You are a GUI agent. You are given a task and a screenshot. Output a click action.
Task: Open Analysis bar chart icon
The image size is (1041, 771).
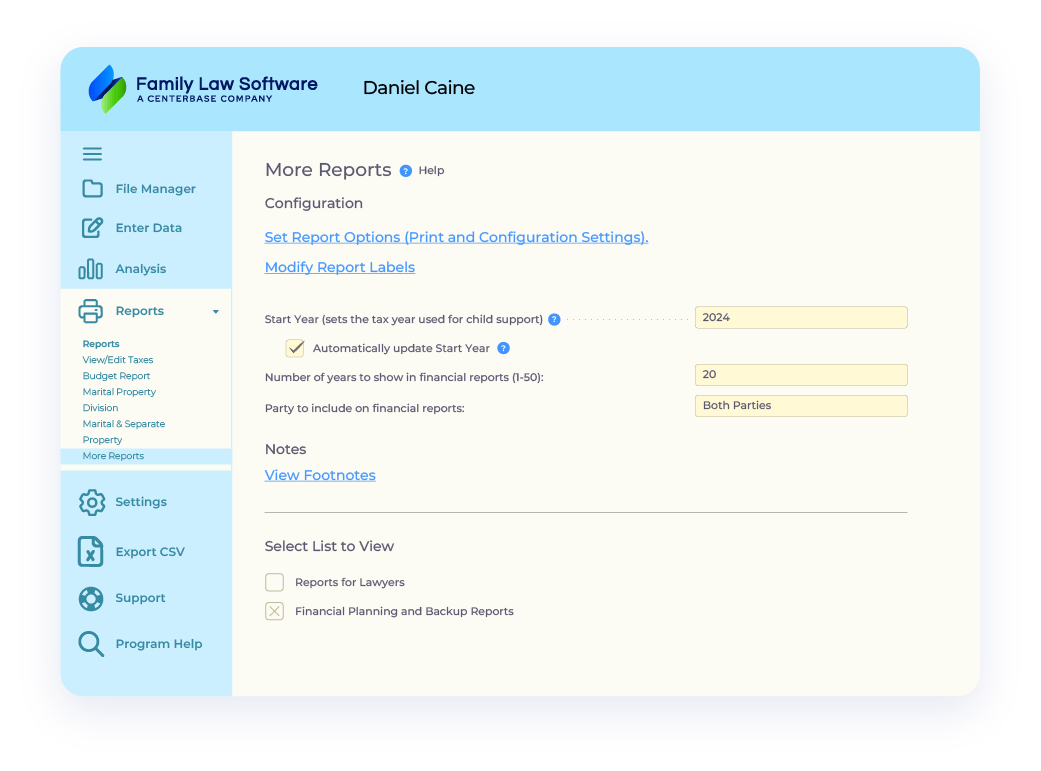point(91,269)
